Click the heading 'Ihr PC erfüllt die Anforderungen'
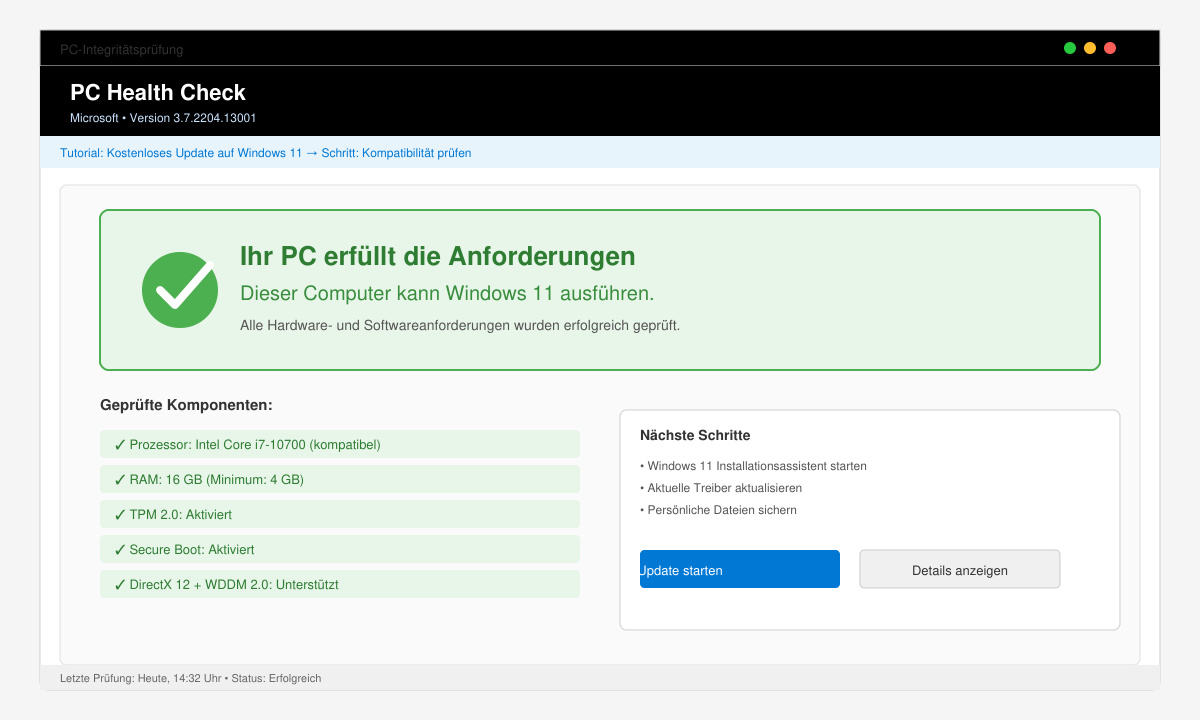This screenshot has width=1200, height=720. coord(438,256)
